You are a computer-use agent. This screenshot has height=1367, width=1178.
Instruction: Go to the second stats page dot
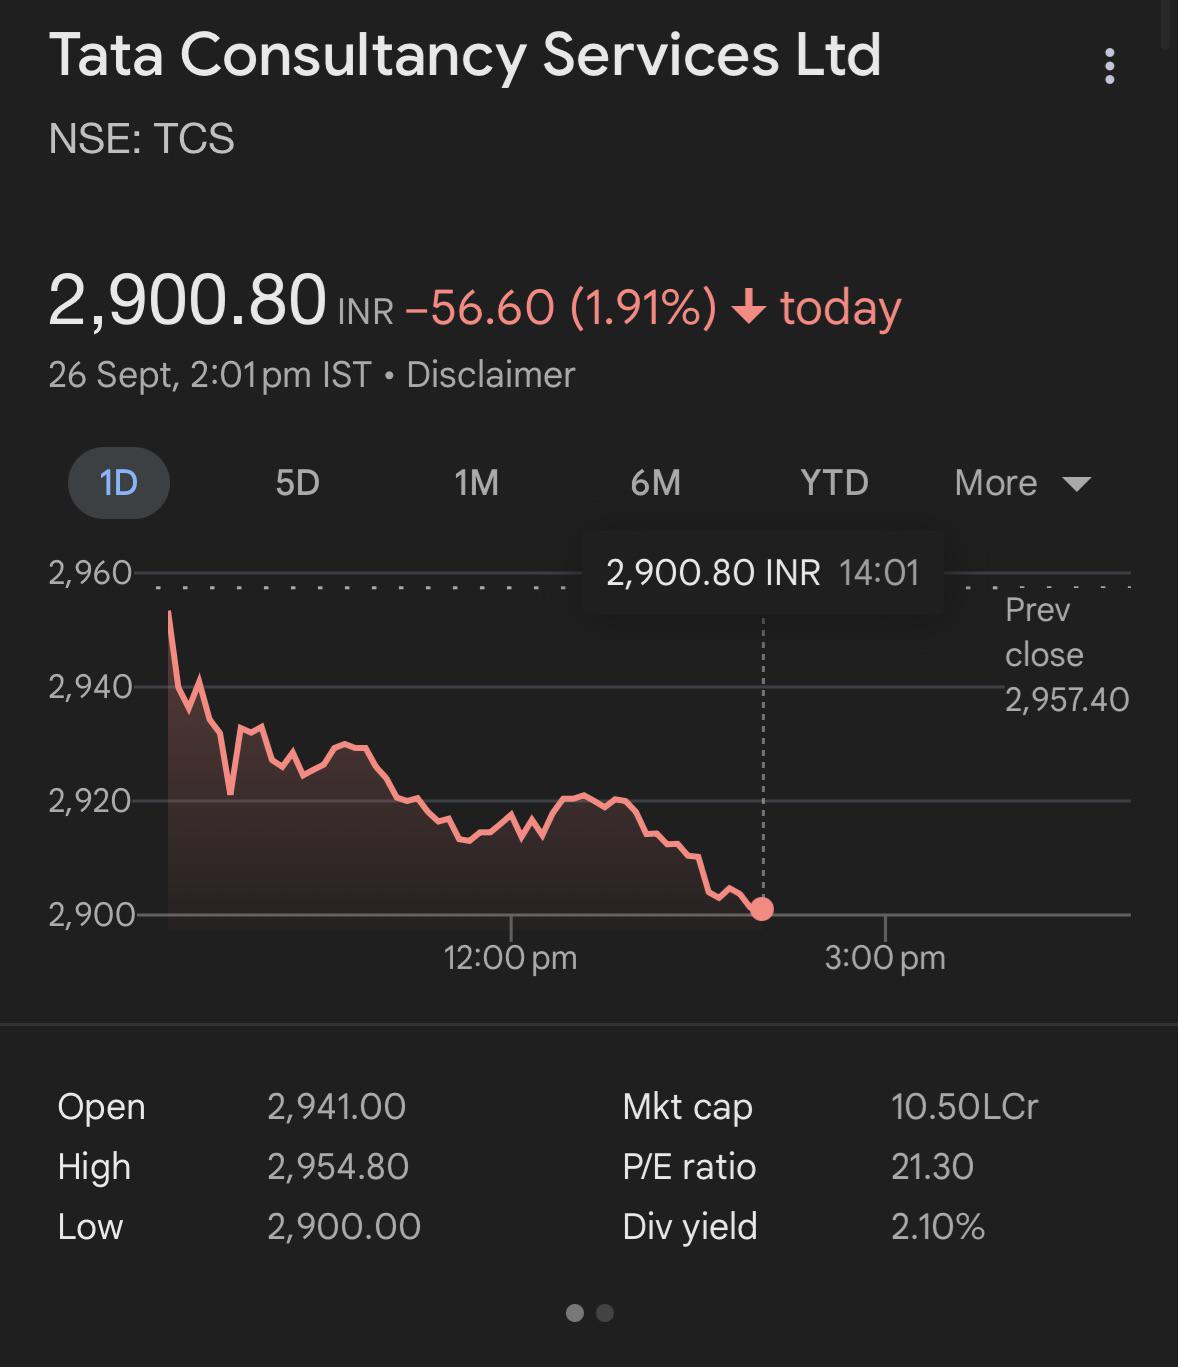pos(605,1313)
